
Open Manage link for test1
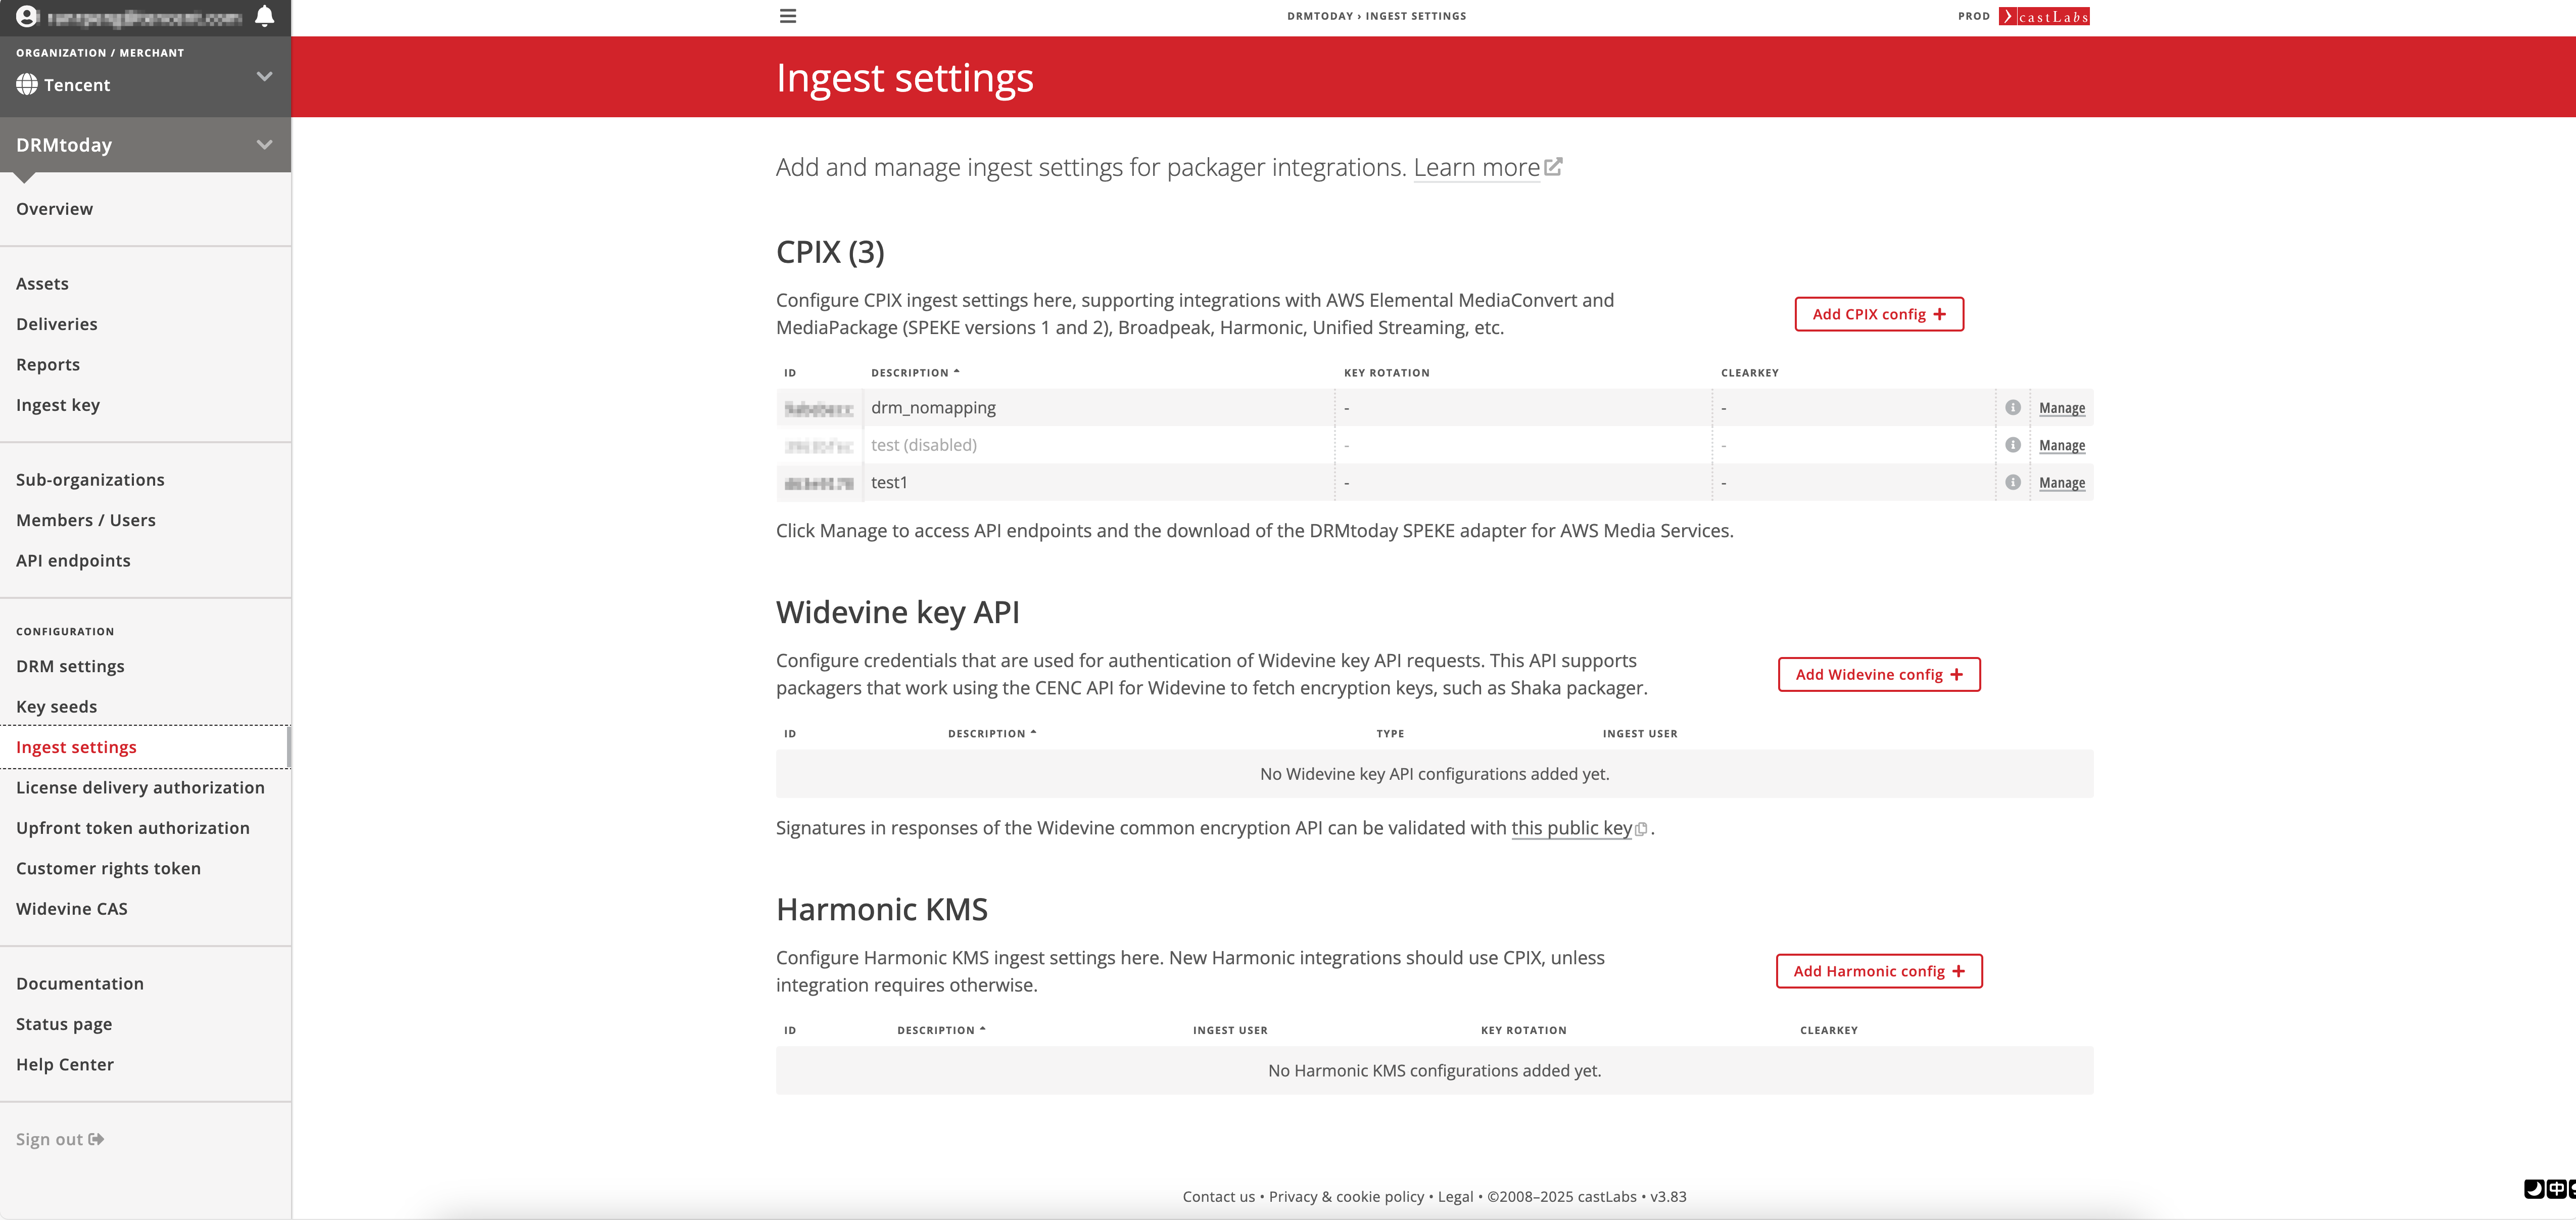click(2061, 483)
